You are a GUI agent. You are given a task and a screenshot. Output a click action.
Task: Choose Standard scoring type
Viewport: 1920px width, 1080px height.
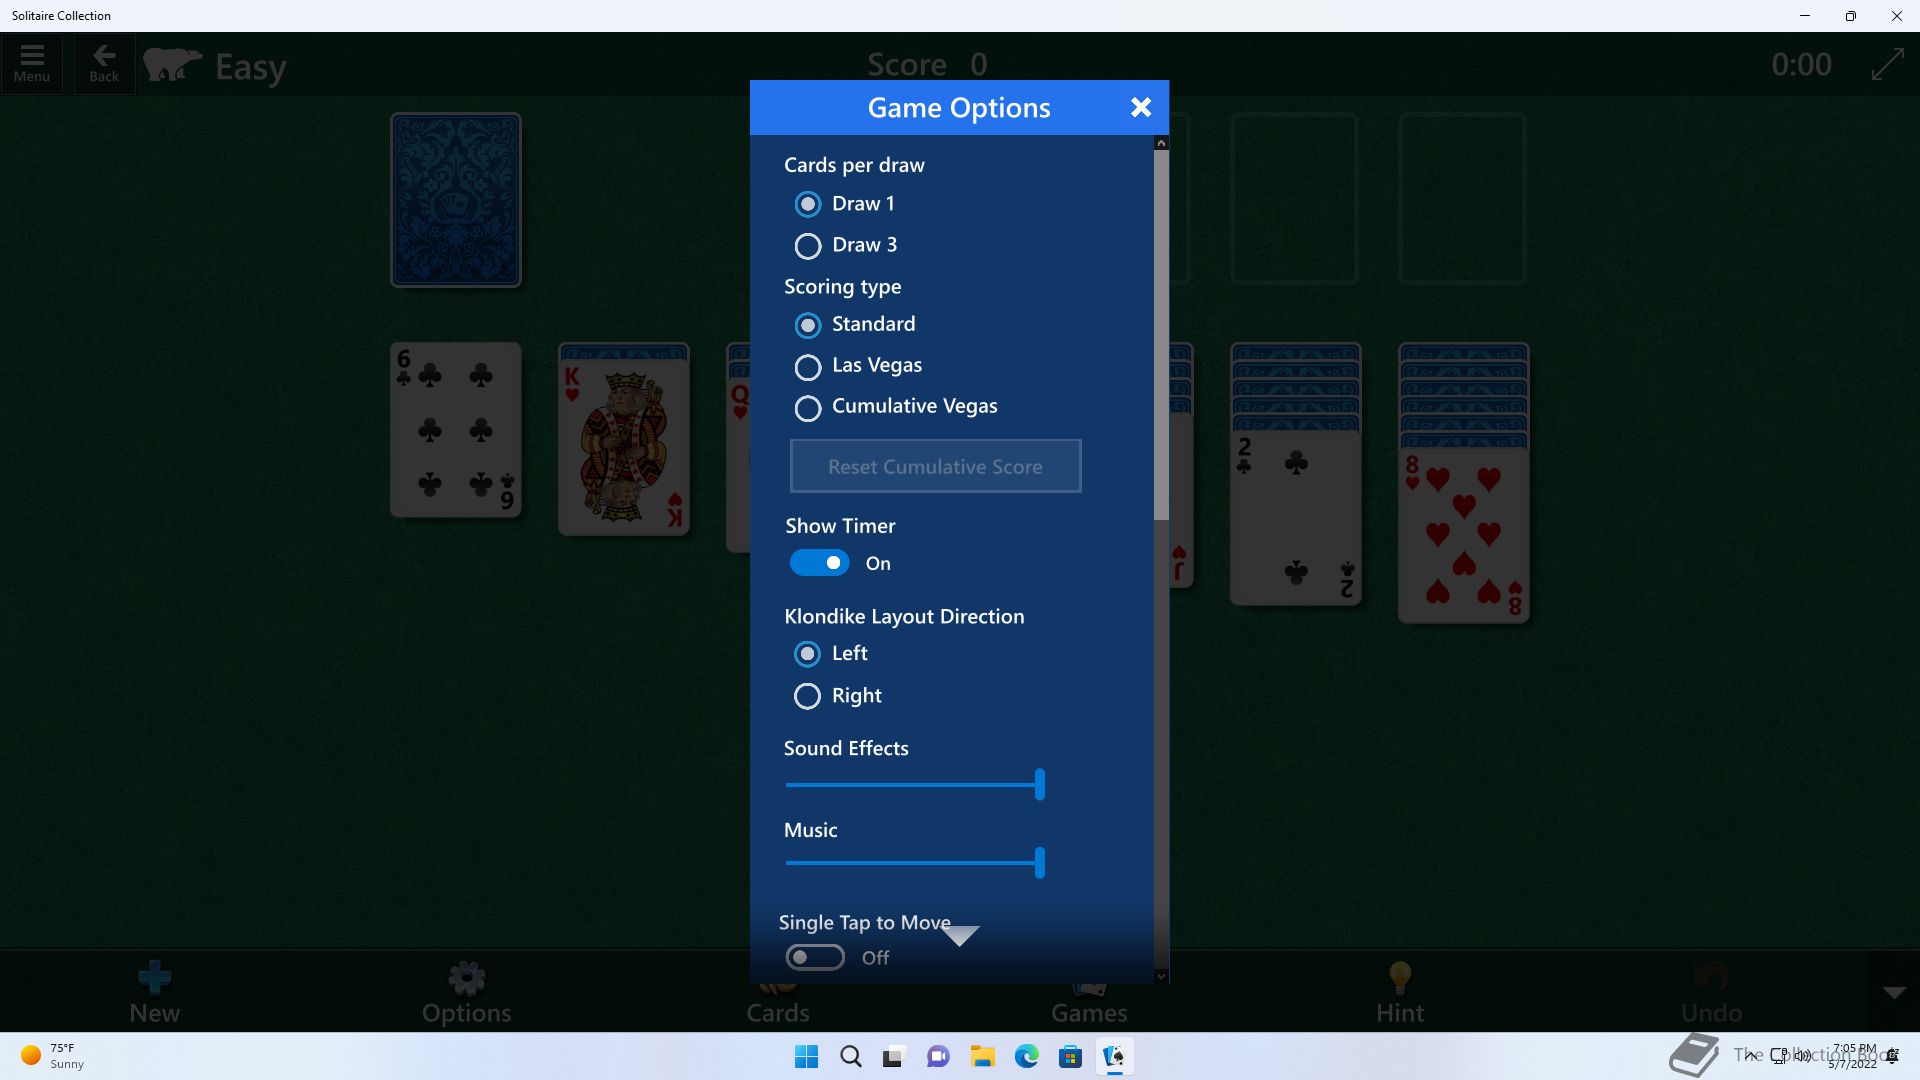click(x=807, y=325)
